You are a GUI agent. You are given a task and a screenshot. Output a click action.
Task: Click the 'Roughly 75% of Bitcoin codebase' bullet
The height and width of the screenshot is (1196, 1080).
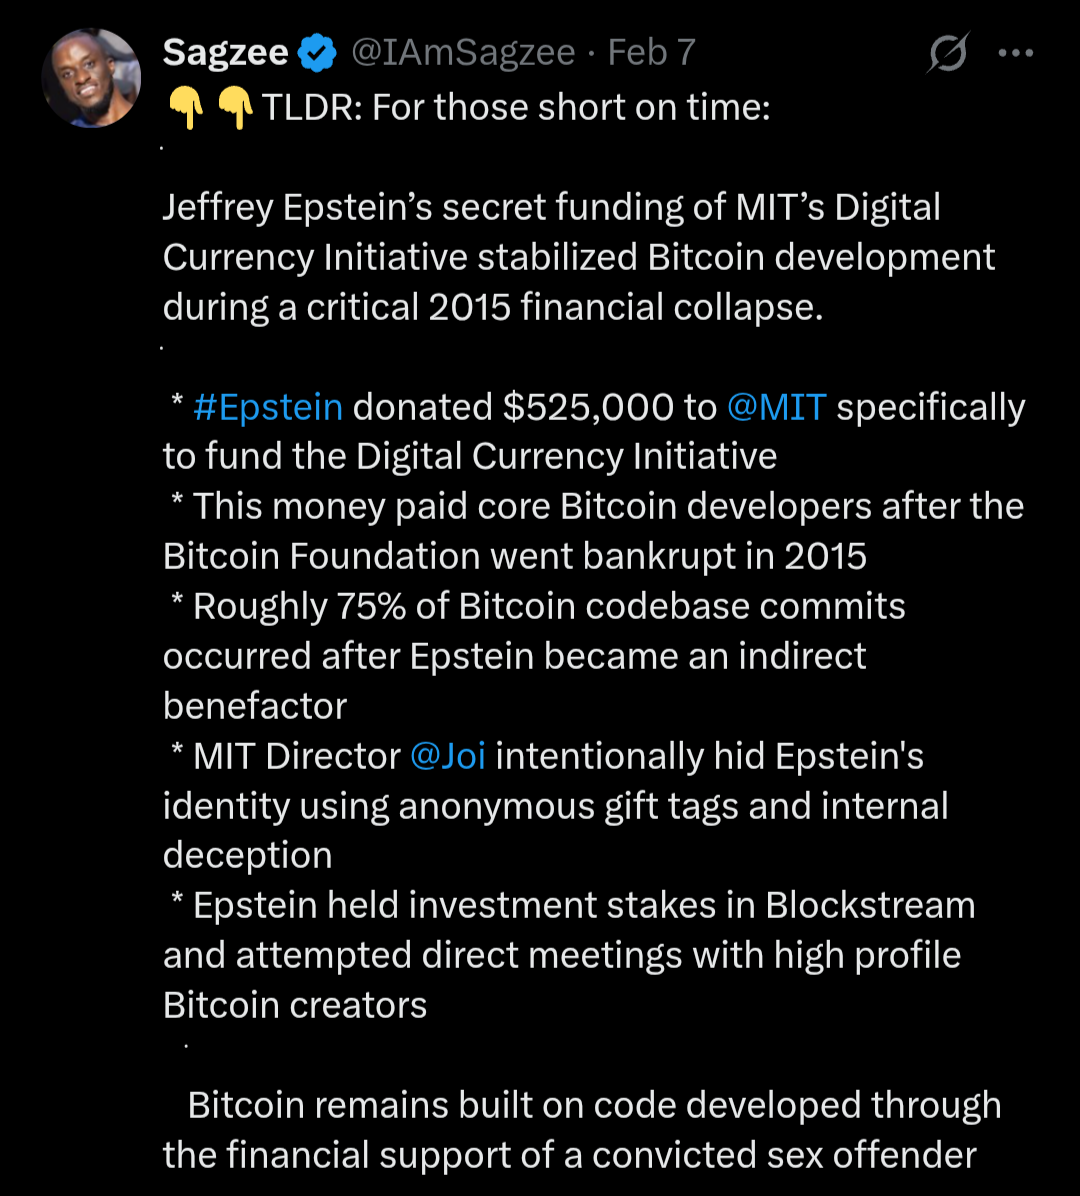pos(548,606)
